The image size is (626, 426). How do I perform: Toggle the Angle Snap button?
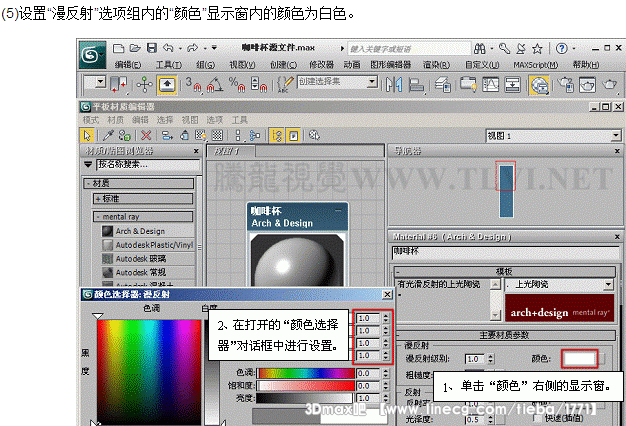215,85
